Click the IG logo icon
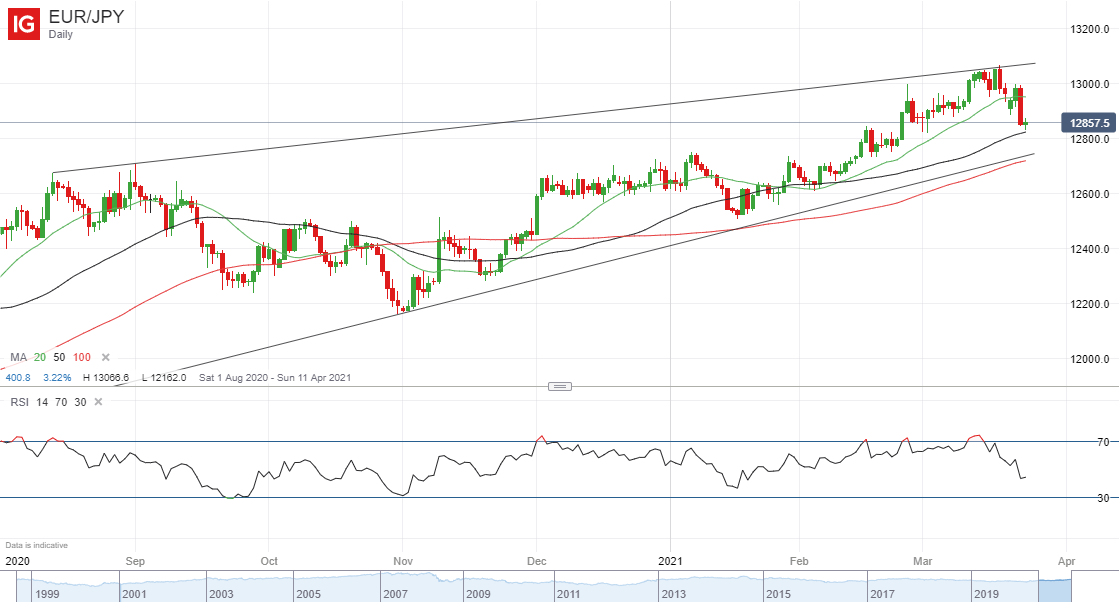Image resolution: width=1119 pixels, height=602 pixels. tap(24, 24)
